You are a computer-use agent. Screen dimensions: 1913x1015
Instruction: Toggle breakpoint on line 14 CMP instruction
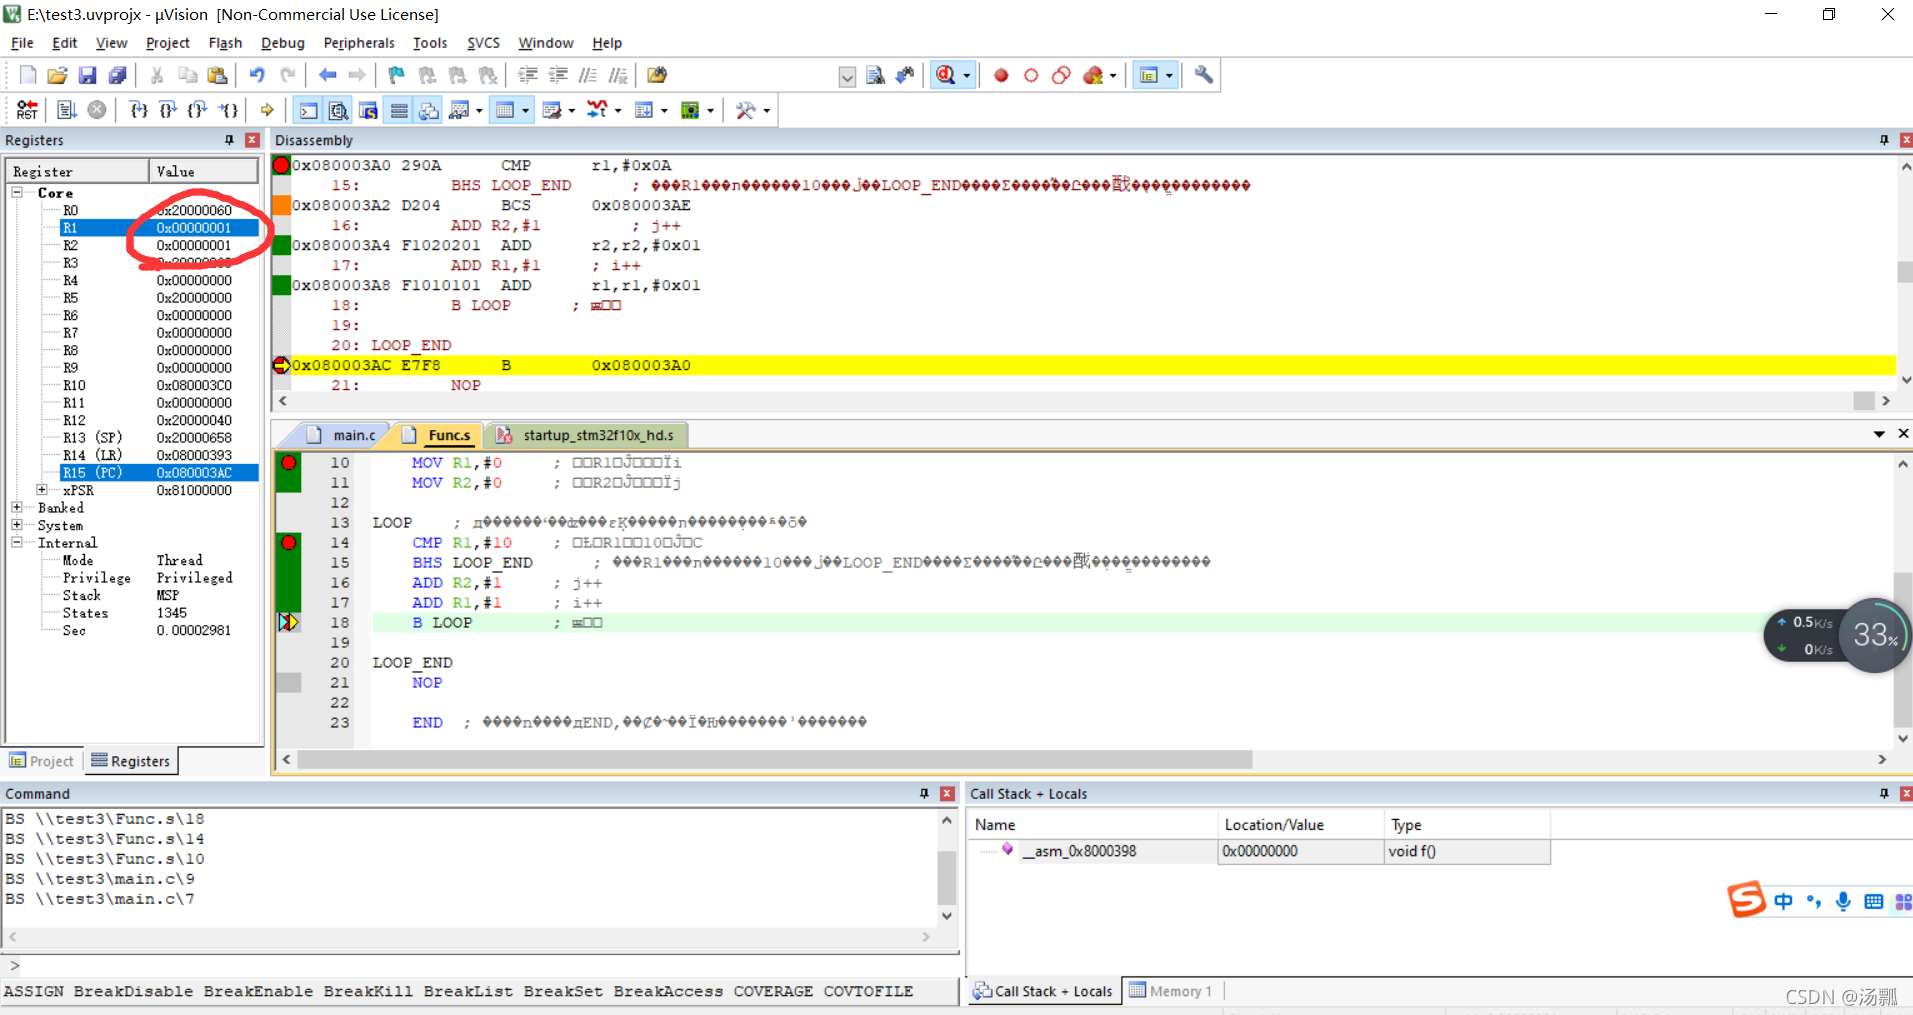coord(289,542)
